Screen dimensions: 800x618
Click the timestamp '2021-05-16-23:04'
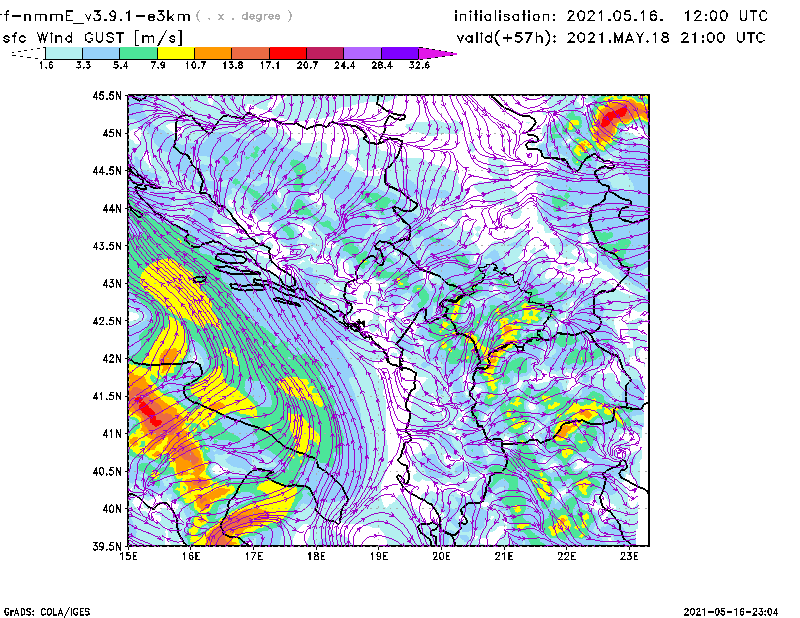[731, 612]
